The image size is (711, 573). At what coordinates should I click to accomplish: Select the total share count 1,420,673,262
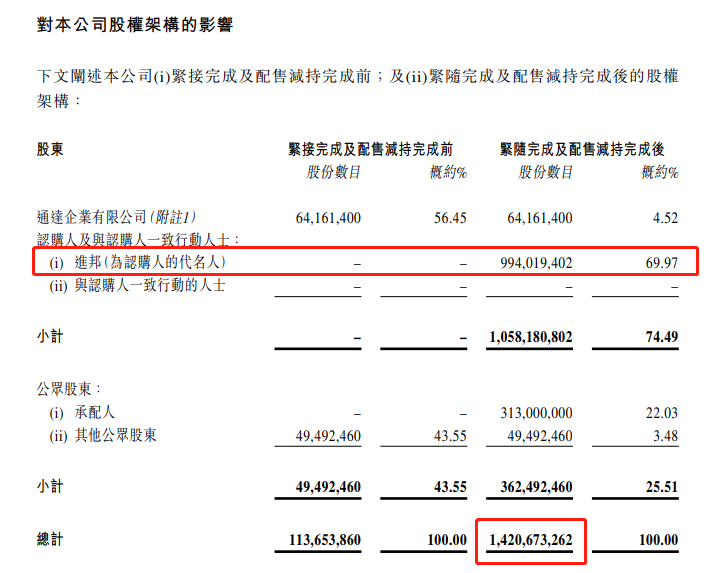point(531,540)
